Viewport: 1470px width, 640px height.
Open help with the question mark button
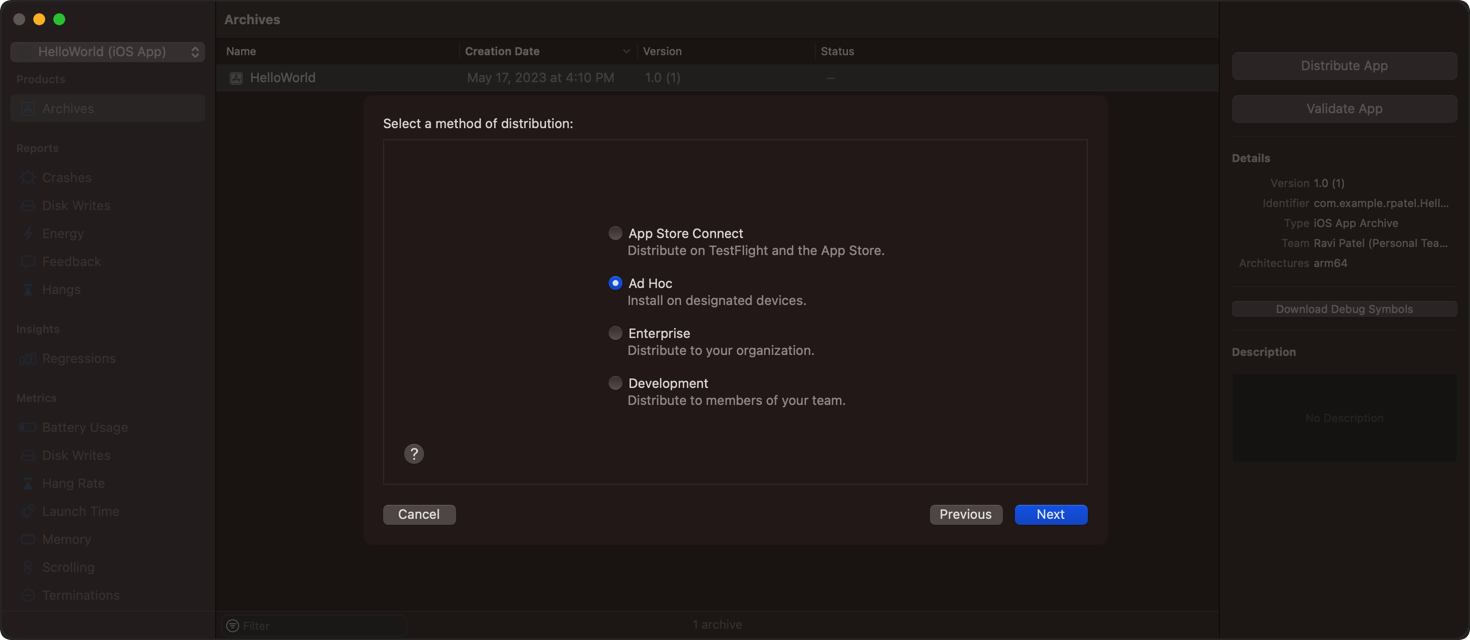414,454
